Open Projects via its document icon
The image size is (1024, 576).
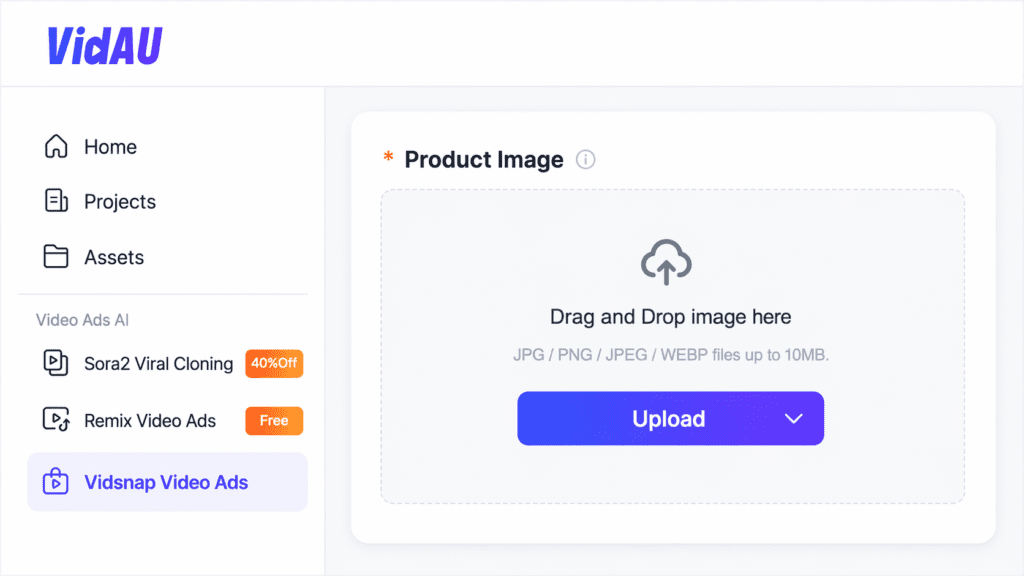tap(55, 201)
